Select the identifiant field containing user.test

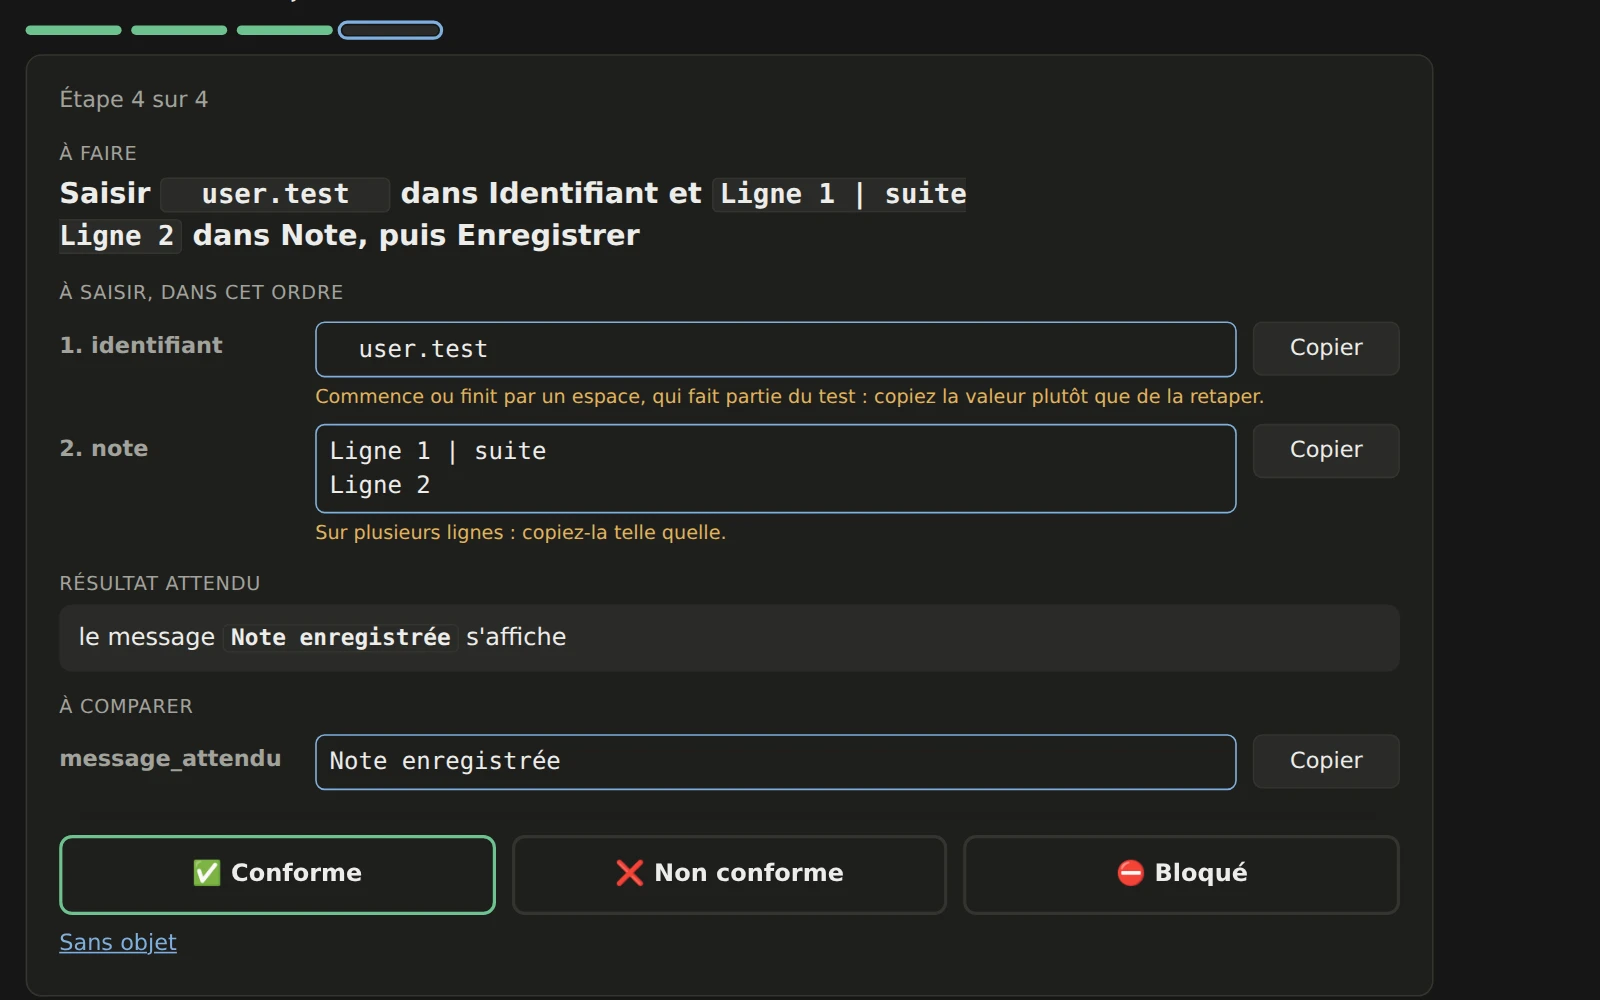[776, 349]
